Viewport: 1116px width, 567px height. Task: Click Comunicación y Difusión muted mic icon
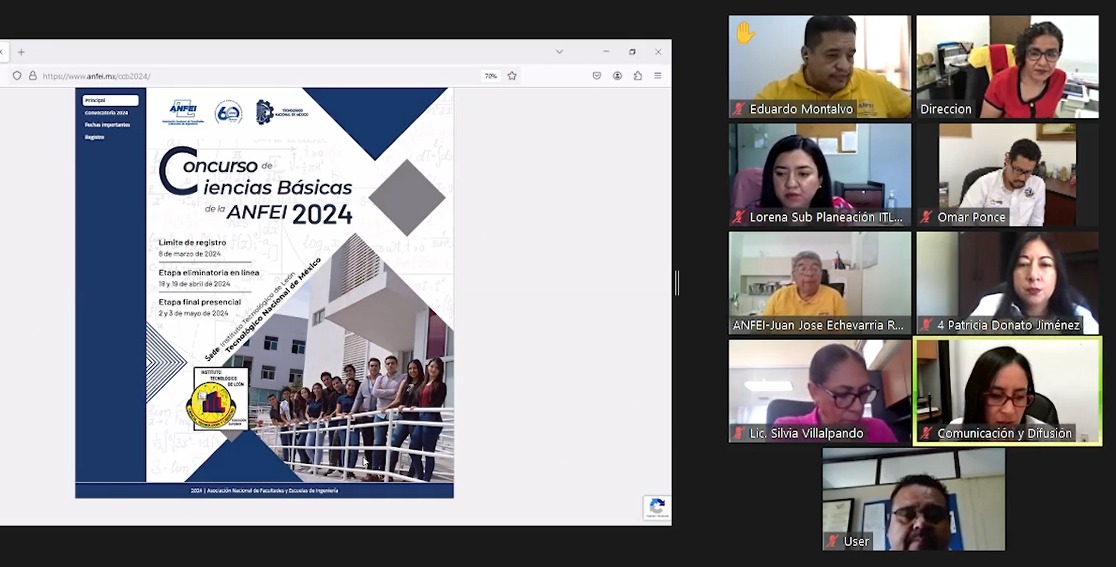pyautogui.click(x=926, y=433)
